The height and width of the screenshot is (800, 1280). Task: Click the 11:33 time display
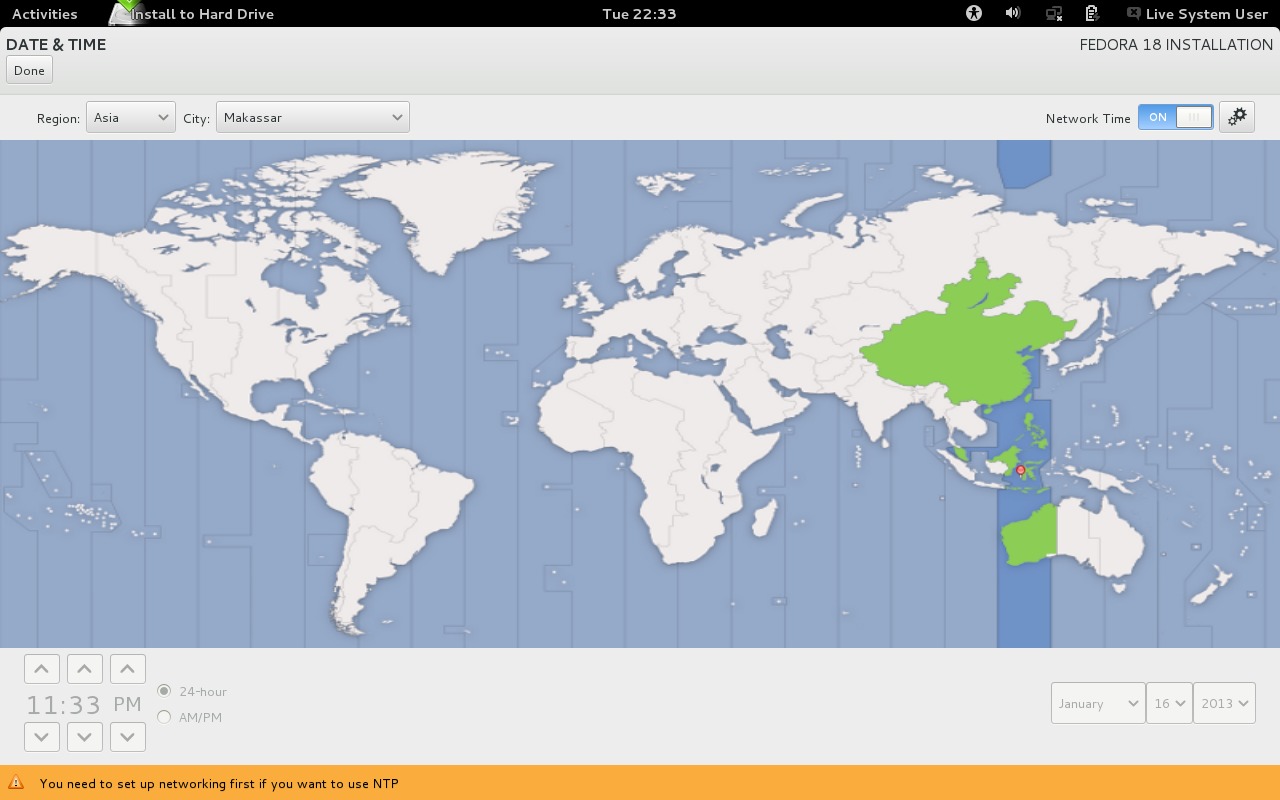64,704
